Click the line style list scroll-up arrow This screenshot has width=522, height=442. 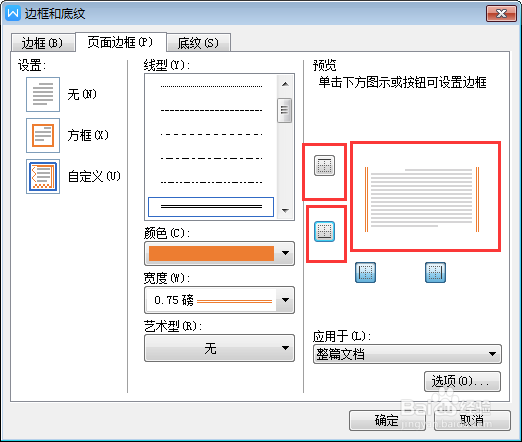285,84
